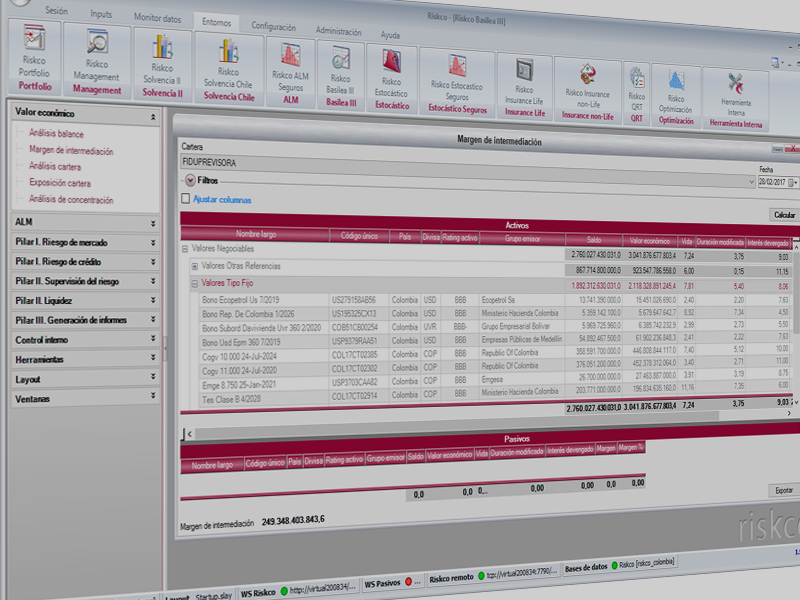Sort Activos by Rating activo column header
The image size is (800, 600).
tap(460, 237)
